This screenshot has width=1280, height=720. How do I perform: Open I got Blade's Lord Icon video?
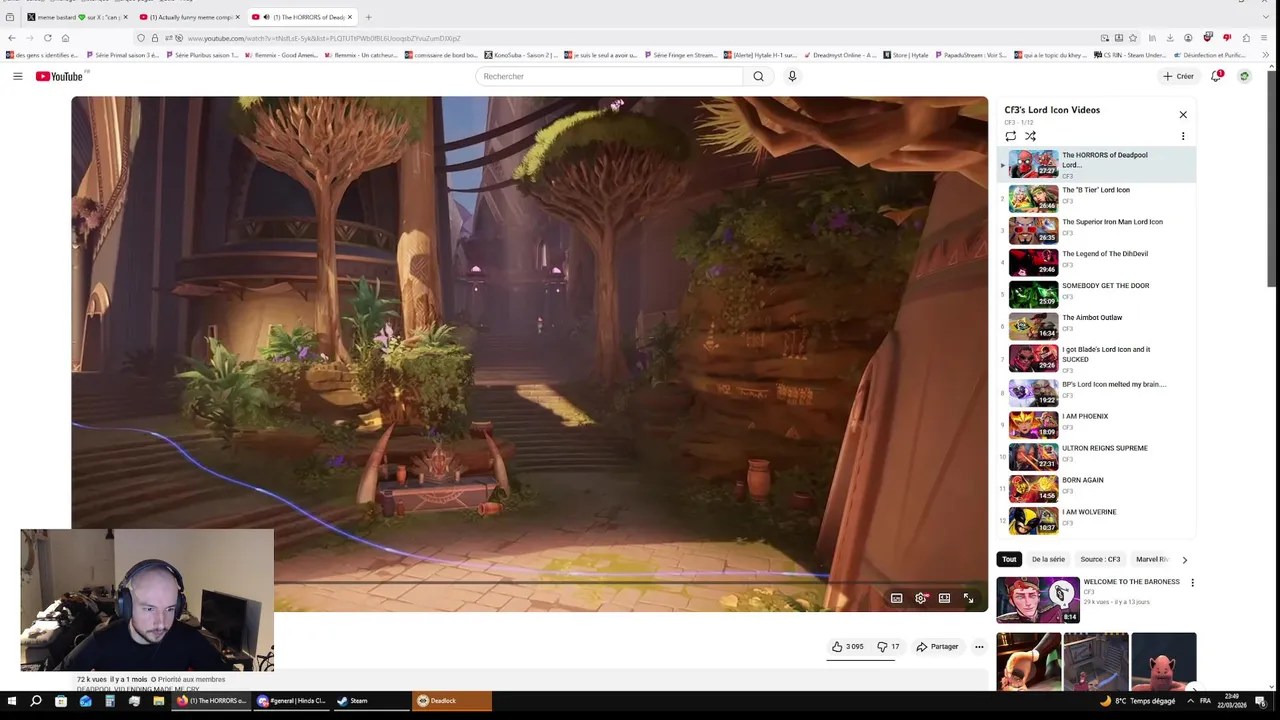(x=1097, y=358)
